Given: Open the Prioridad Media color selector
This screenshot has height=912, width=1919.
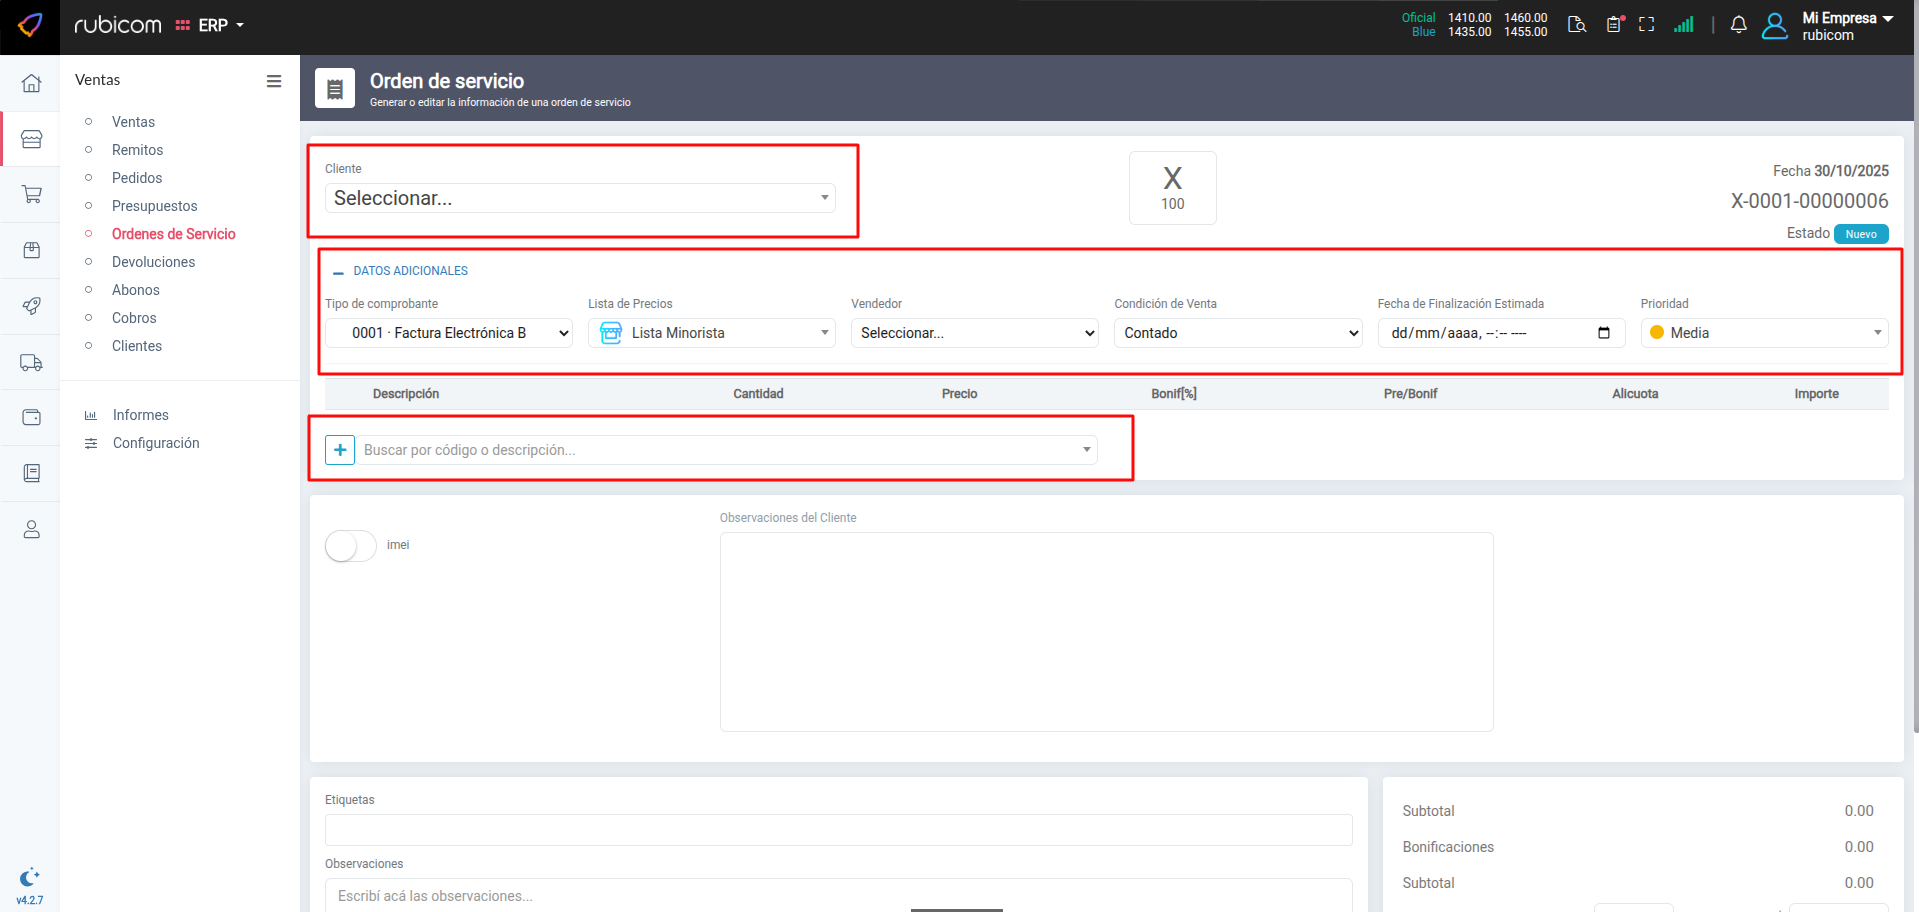Looking at the screenshot, I should click(1764, 333).
